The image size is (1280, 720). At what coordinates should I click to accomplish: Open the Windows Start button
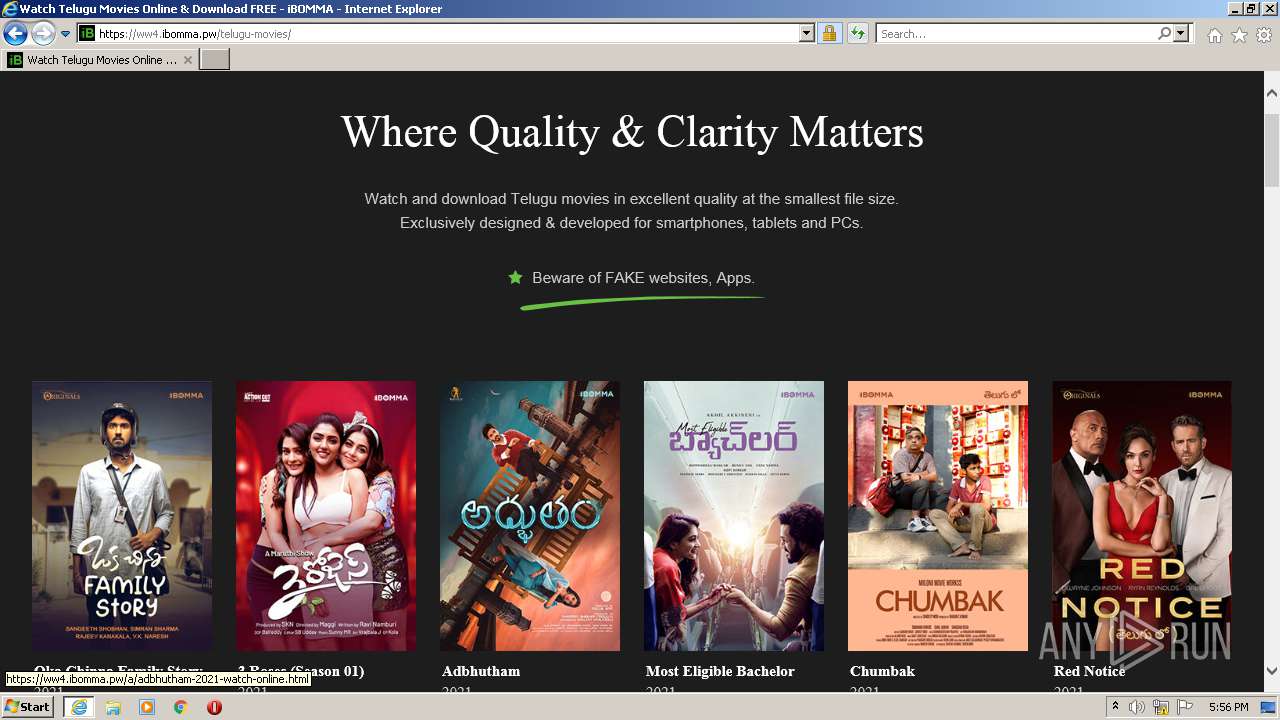pos(28,707)
